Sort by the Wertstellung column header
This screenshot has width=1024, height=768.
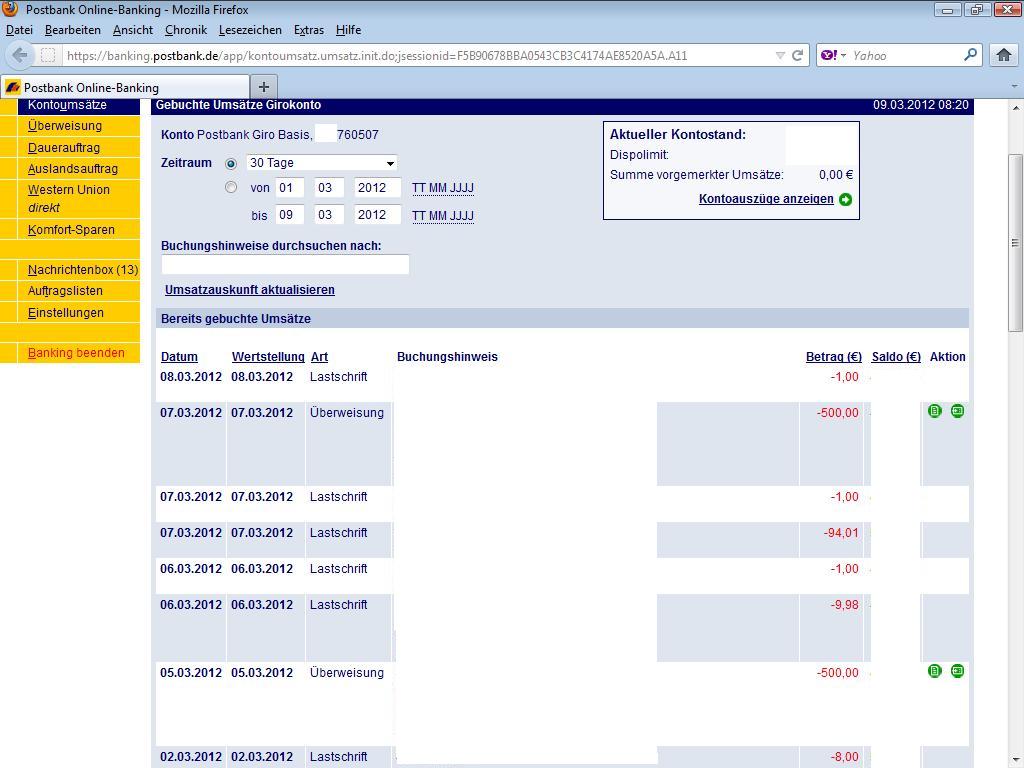[x=268, y=357]
